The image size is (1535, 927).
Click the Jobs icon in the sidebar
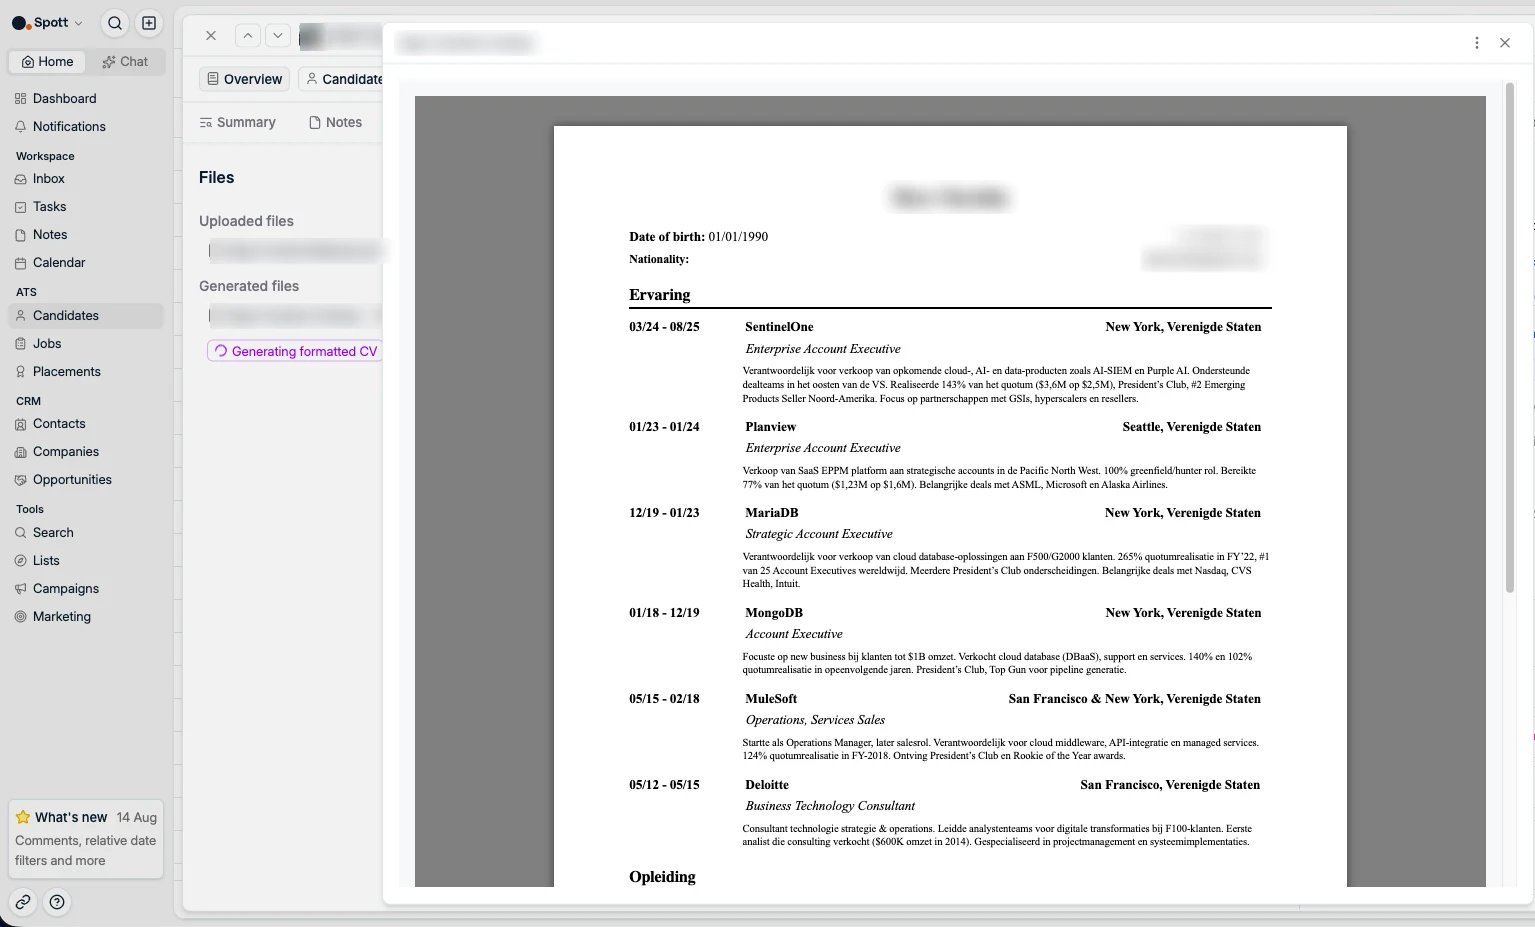(21, 344)
